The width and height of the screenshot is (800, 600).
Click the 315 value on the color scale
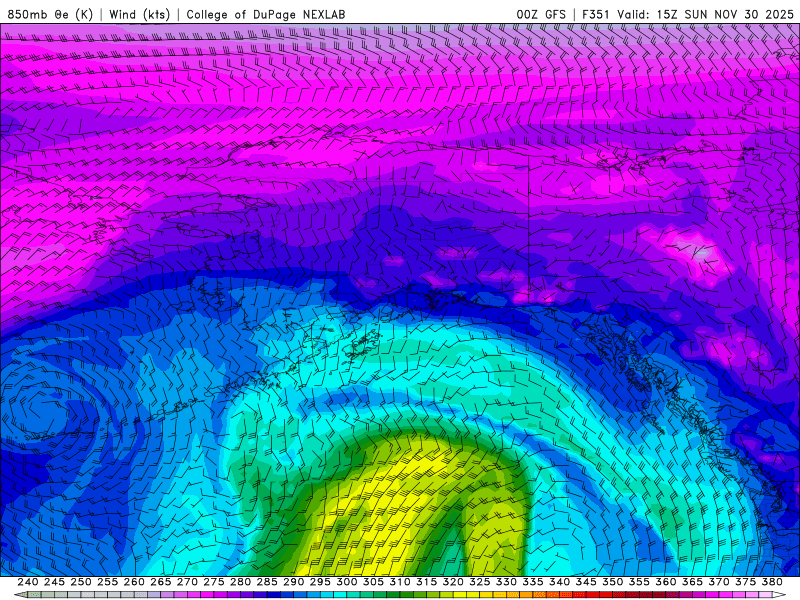point(426,582)
